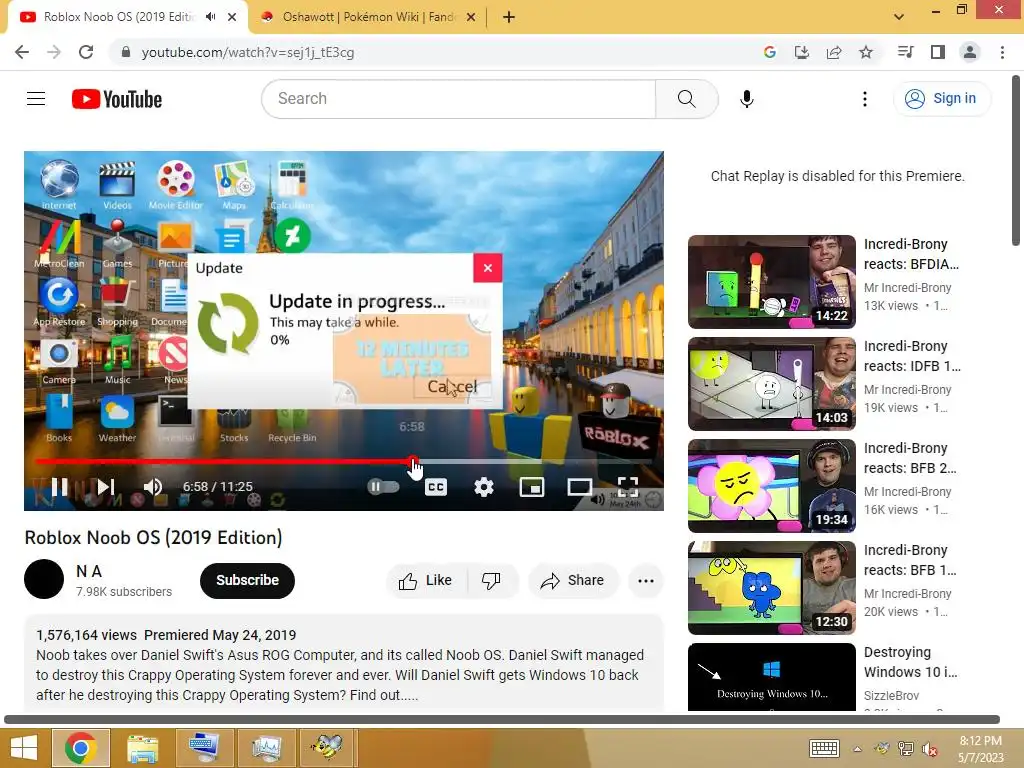Open Mr Incredi-Brony channel under BFDIA video
1024x768 pixels.
tap(907, 288)
